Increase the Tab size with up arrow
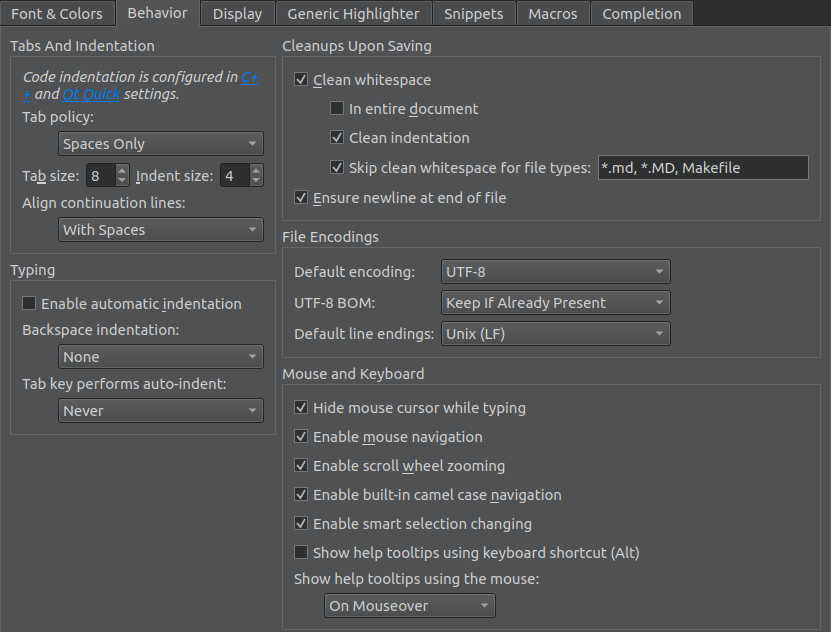 click(x=122, y=171)
